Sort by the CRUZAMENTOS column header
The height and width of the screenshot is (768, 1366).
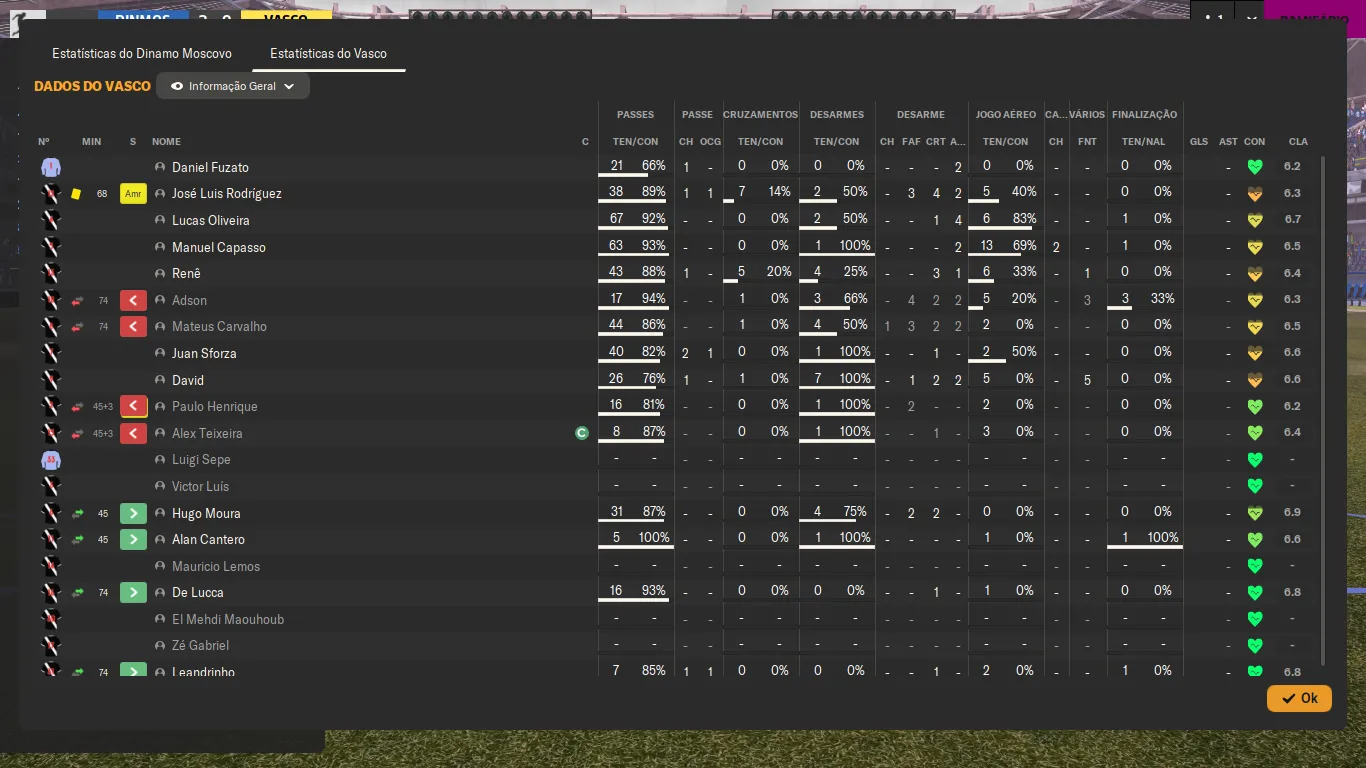tap(761, 115)
